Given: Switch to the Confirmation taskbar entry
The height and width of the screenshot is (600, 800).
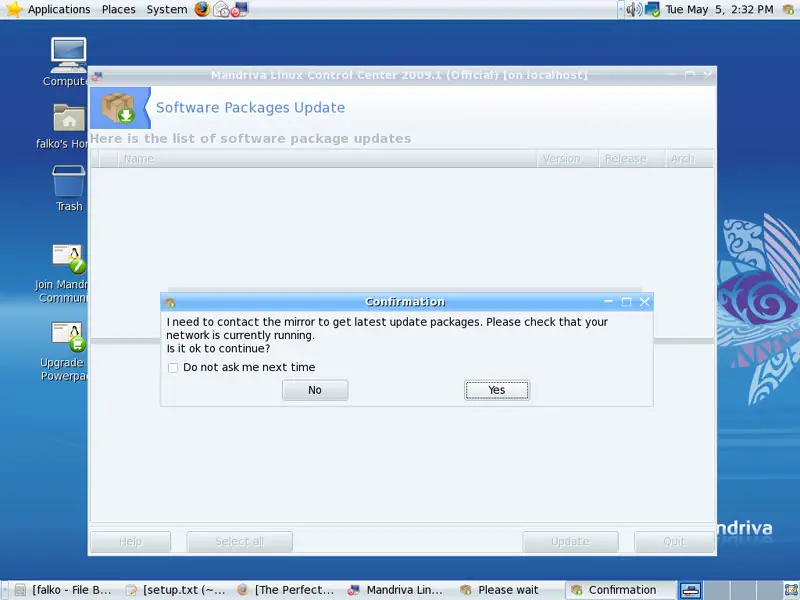Looking at the screenshot, I should coord(620,590).
